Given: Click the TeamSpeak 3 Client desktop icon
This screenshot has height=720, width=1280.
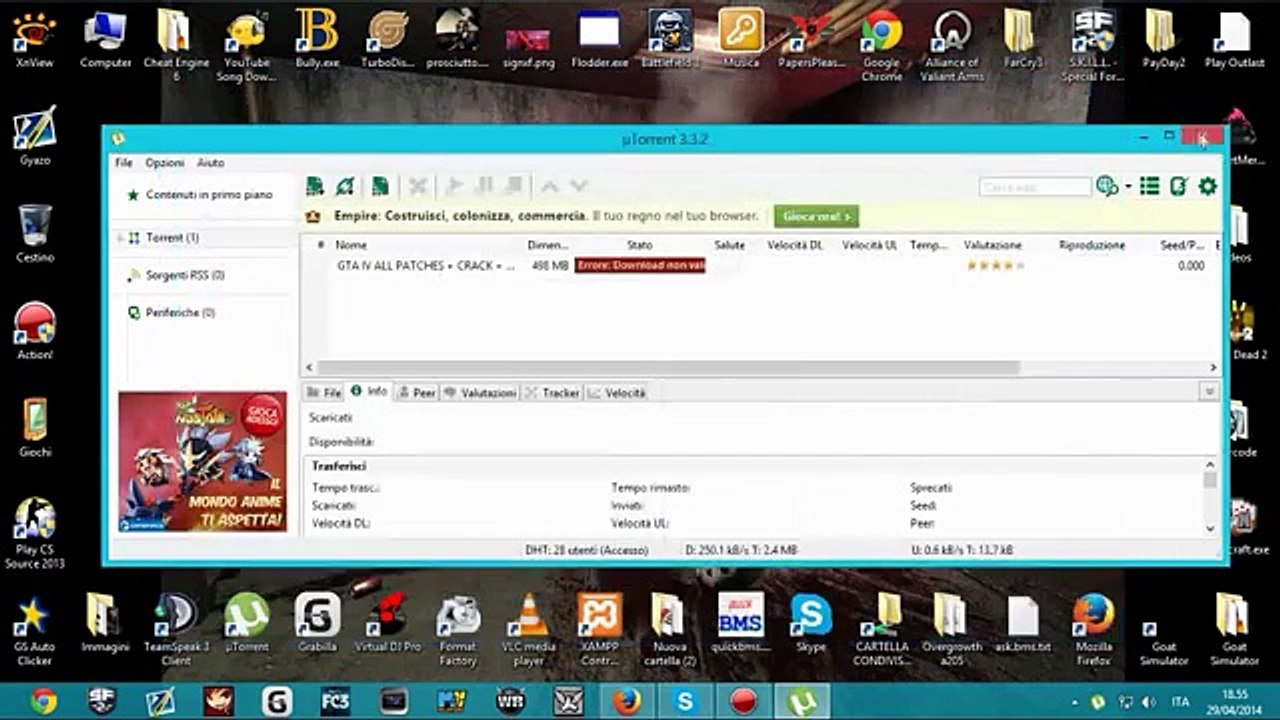Looking at the screenshot, I should click(x=176, y=629).
